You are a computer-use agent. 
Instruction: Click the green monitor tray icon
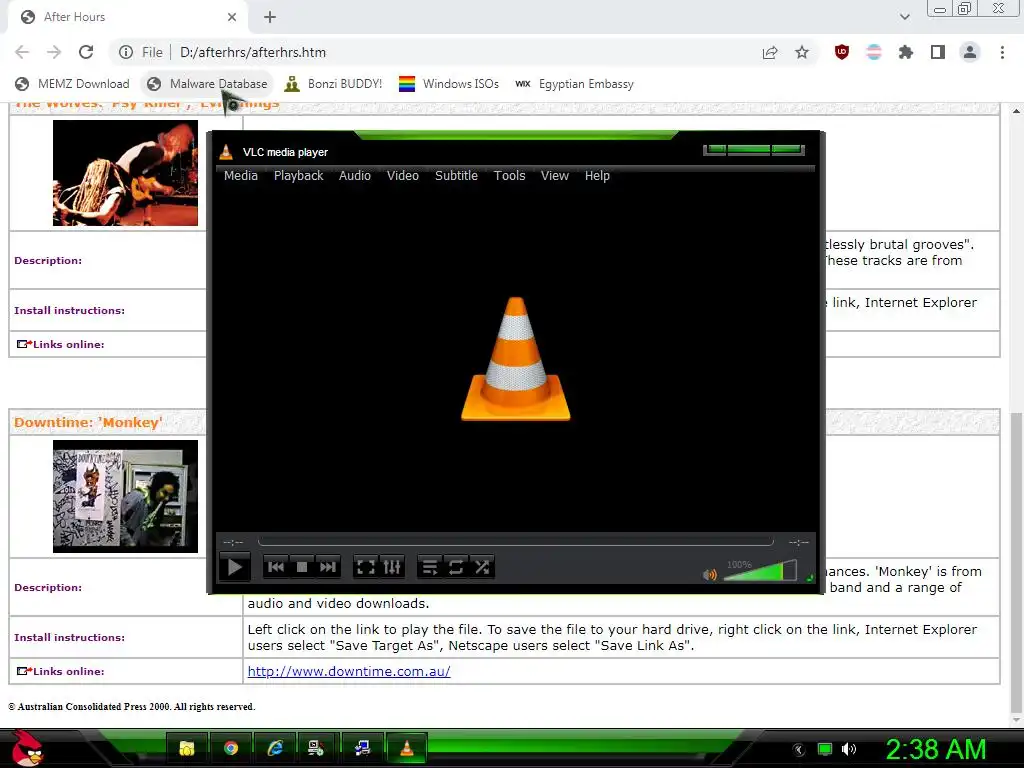(x=825, y=749)
